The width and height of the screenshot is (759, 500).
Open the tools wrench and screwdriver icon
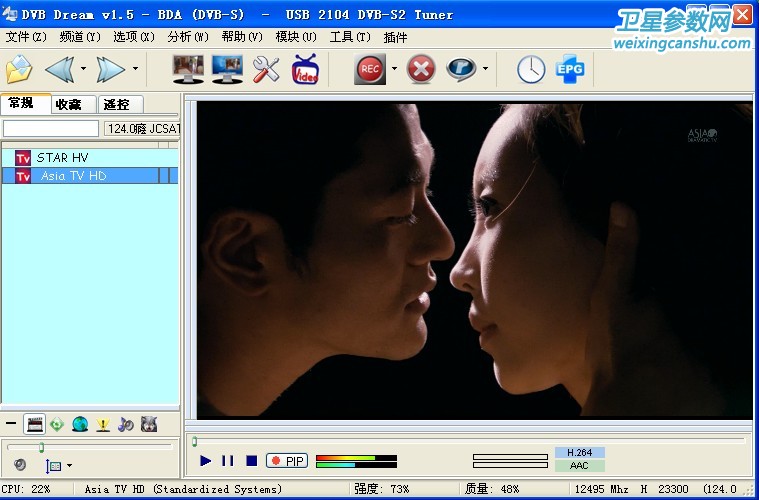tap(266, 70)
